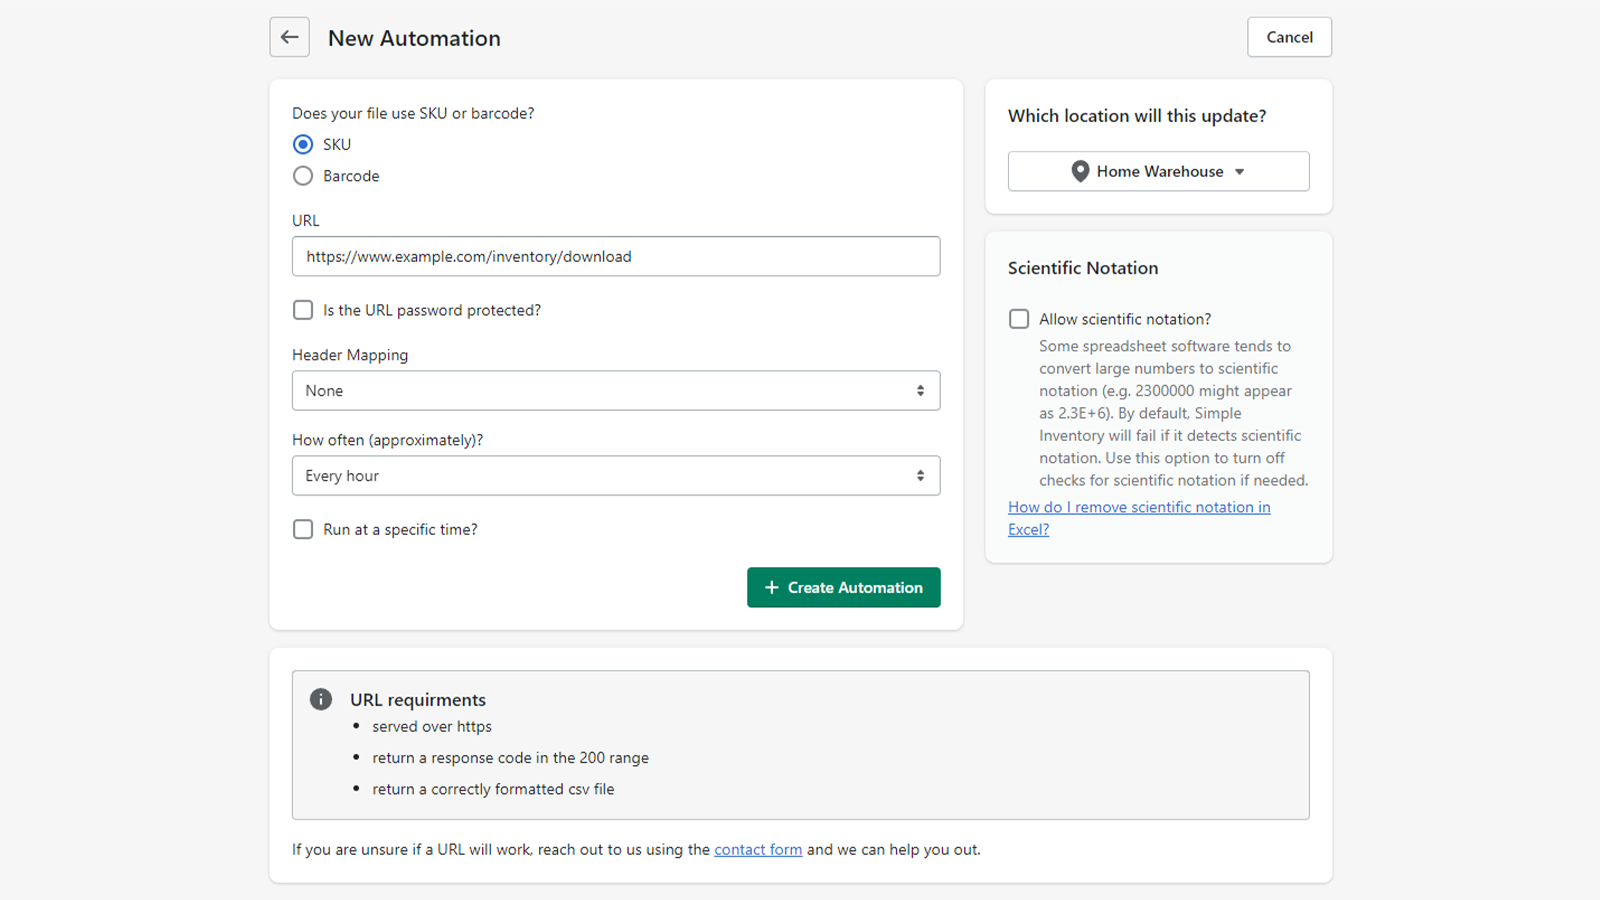This screenshot has height=900, width=1600.
Task: Click inside the URL input field
Action: [615, 256]
